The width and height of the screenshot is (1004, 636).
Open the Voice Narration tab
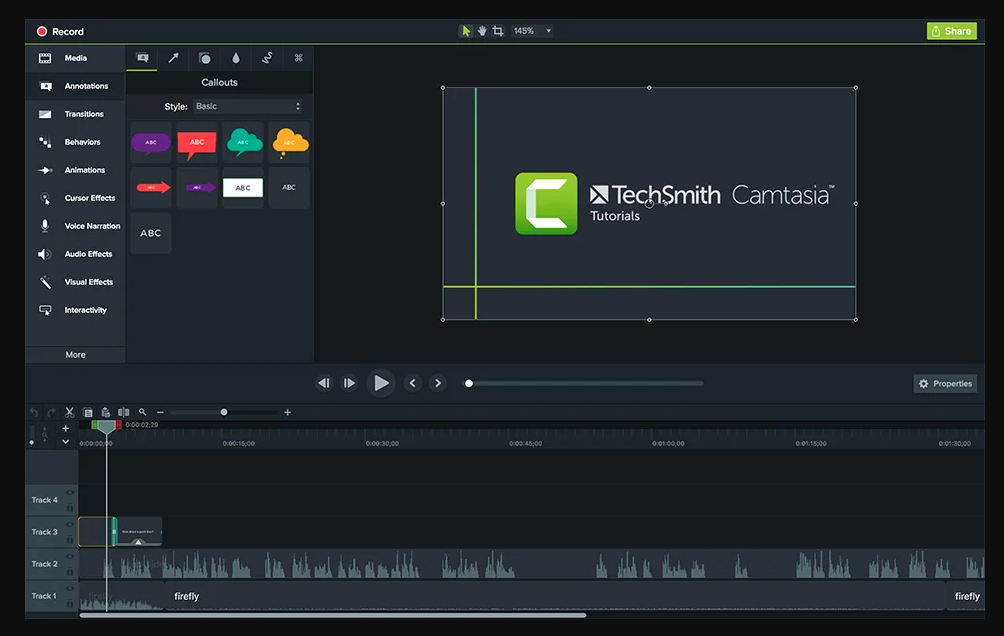75,226
